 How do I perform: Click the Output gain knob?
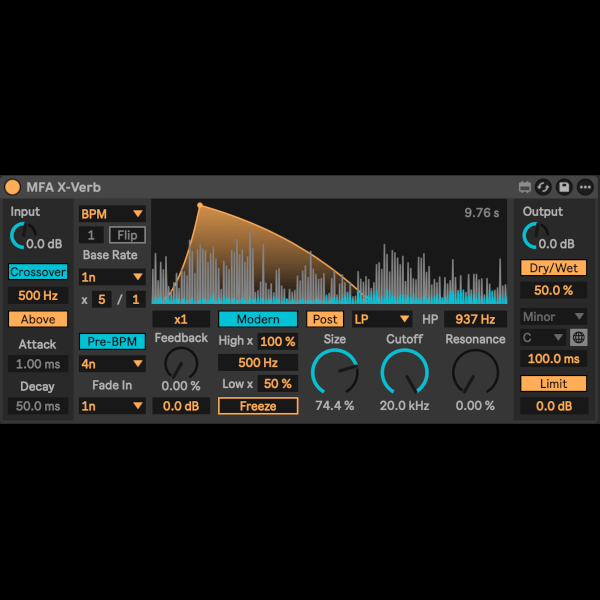533,236
